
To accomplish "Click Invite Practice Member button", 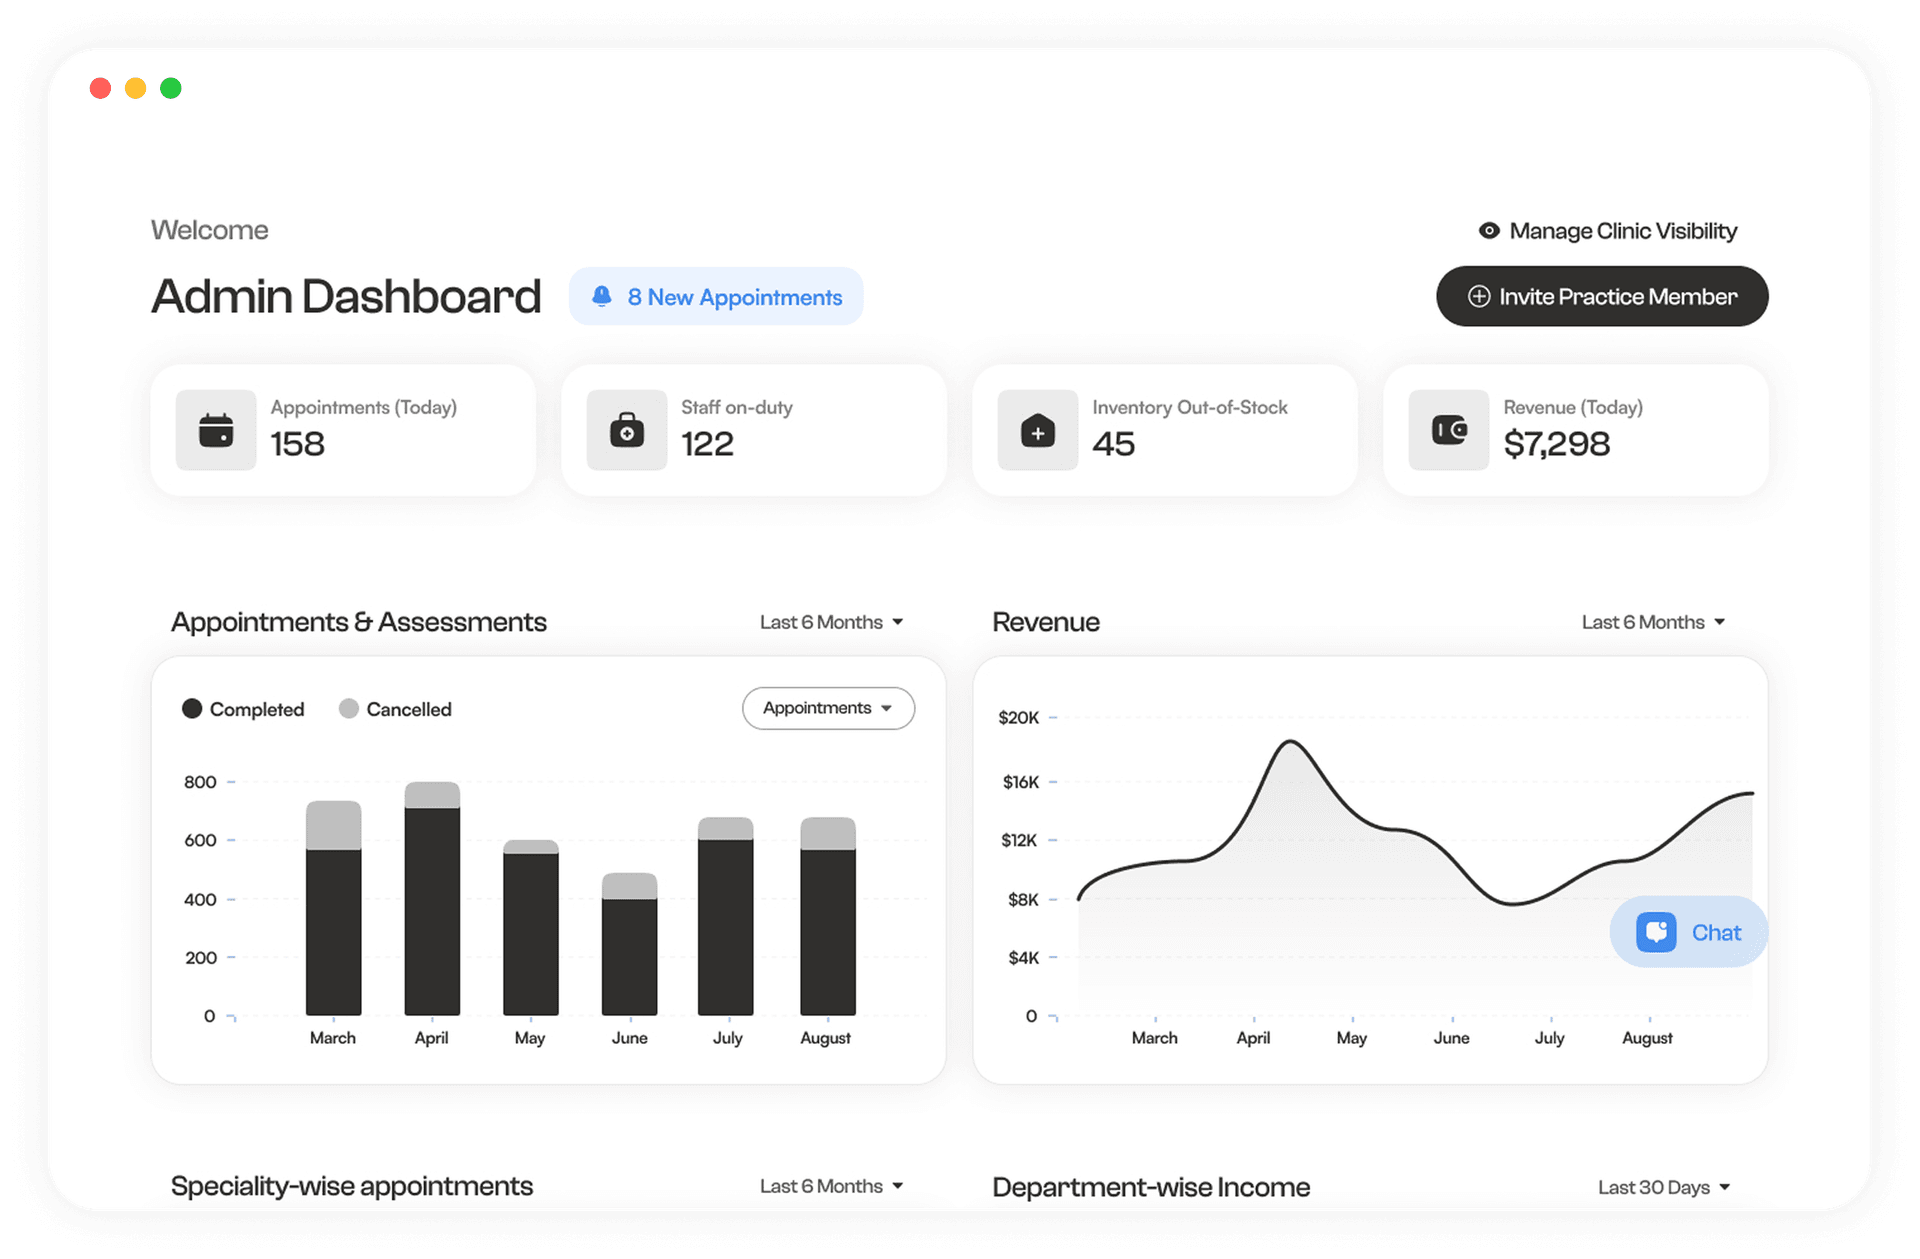I will 1602,297.
